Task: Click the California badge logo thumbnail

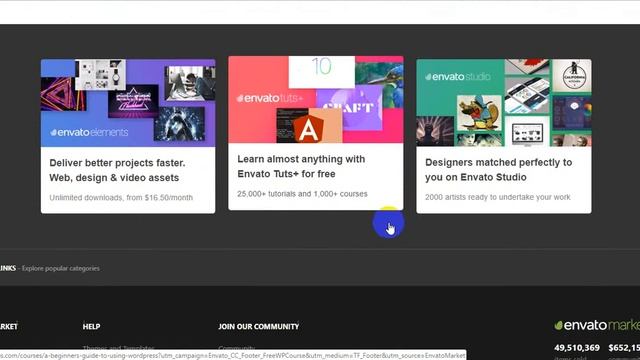Action: 571,76
